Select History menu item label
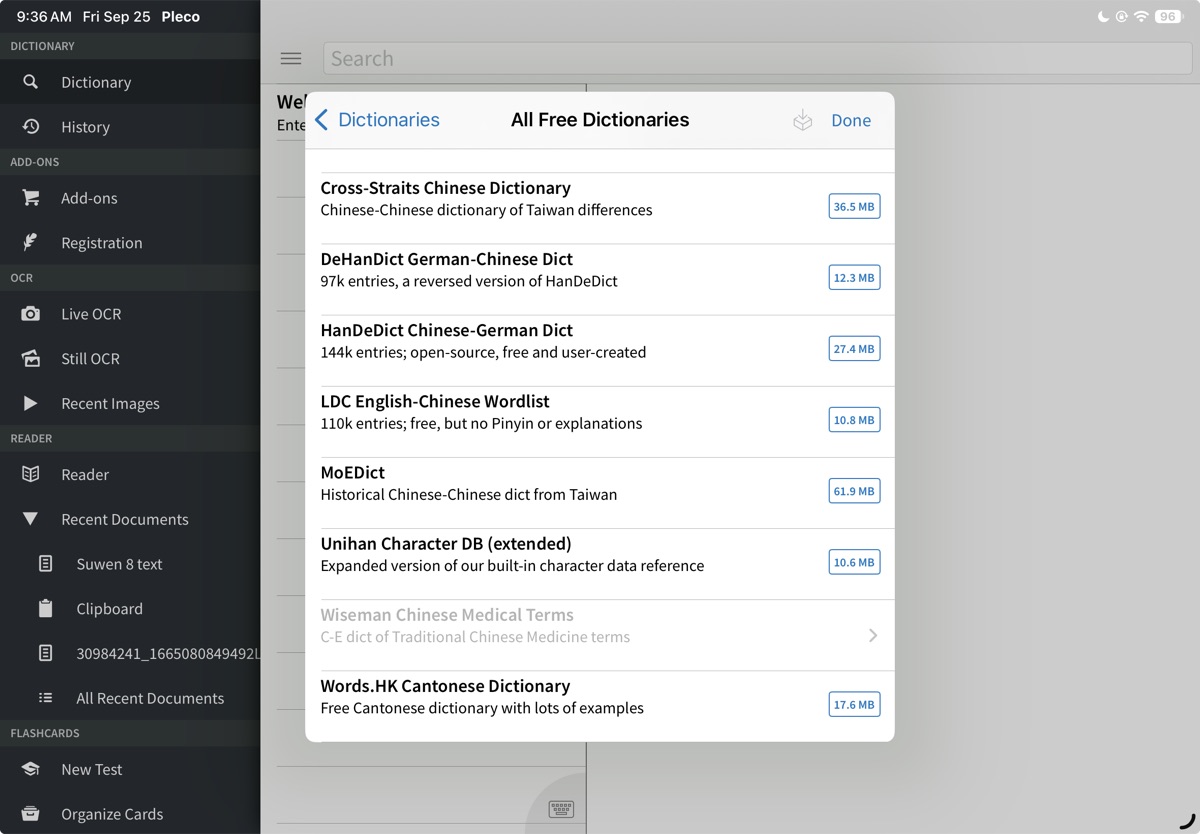This screenshot has height=834, width=1200. tap(85, 127)
